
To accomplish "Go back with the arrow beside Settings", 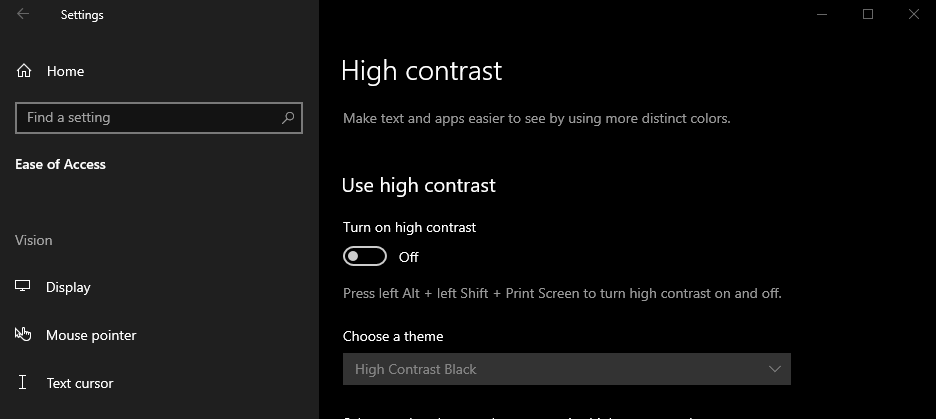I will [23, 14].
